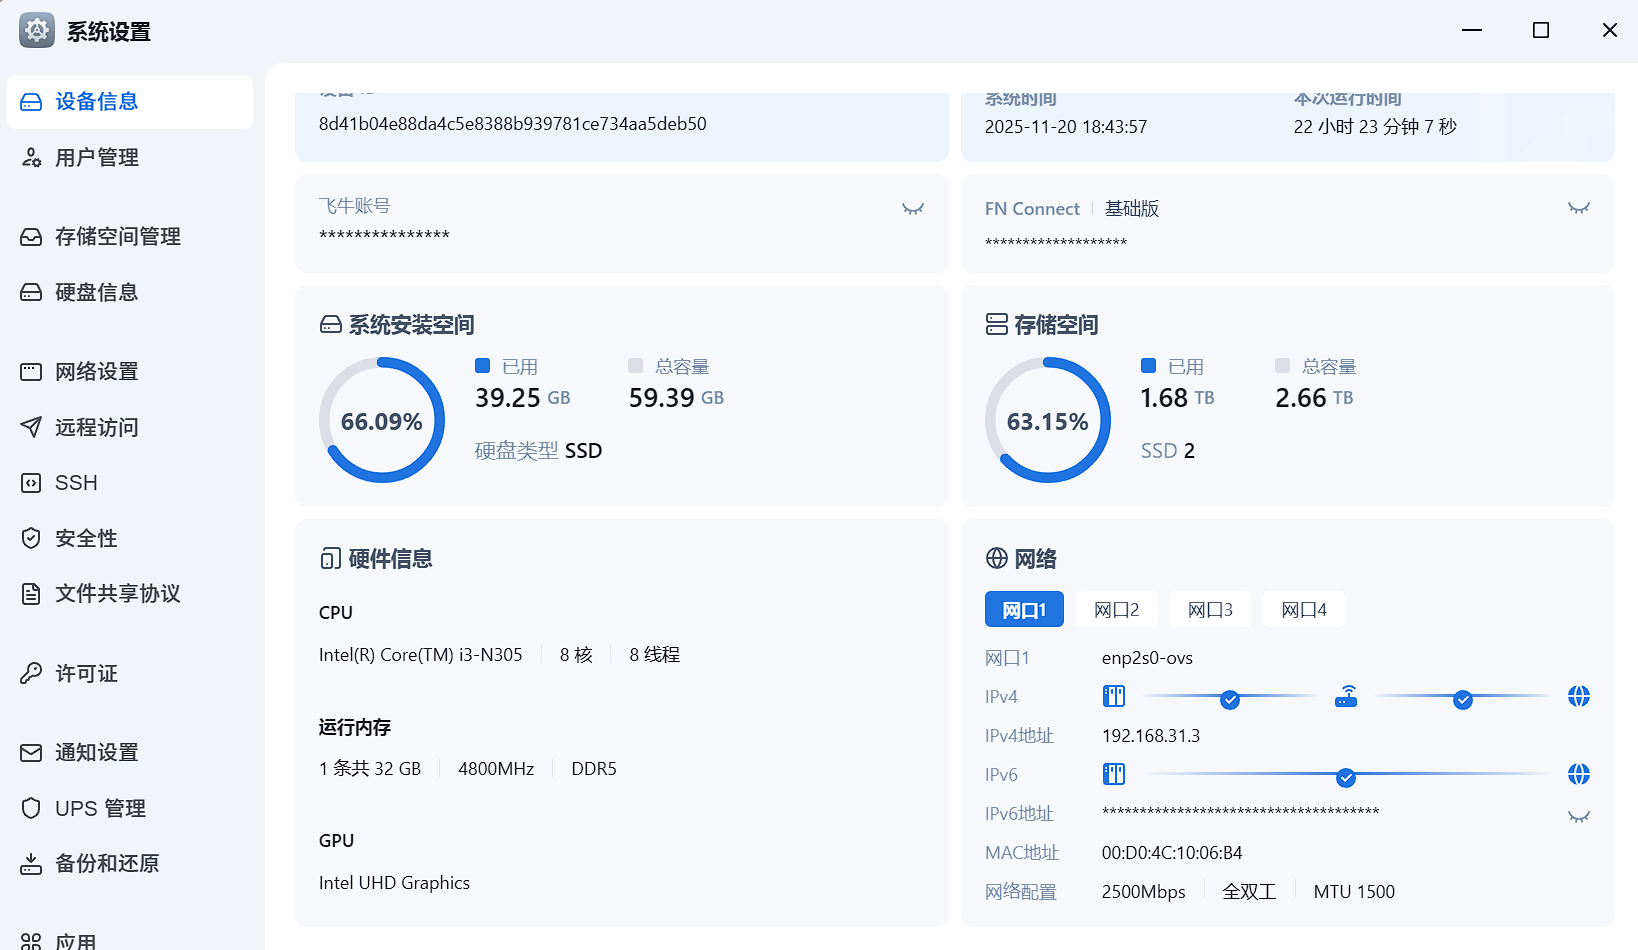This screenshot has height=950, width=1638.
Task: Open 远程访问 remote access
Action: point(130,428)
